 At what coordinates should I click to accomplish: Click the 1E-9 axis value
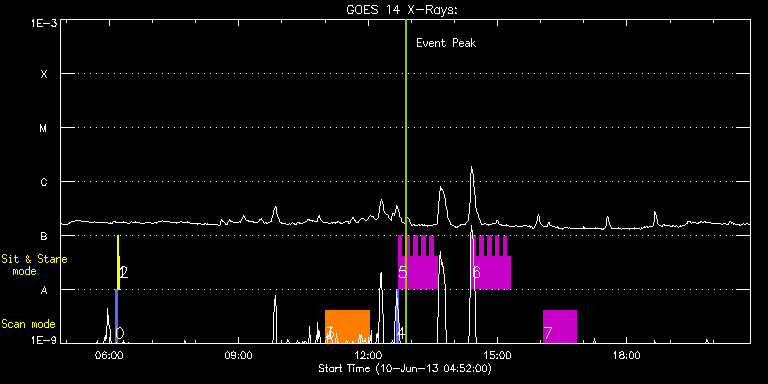[x=44, y=340]
